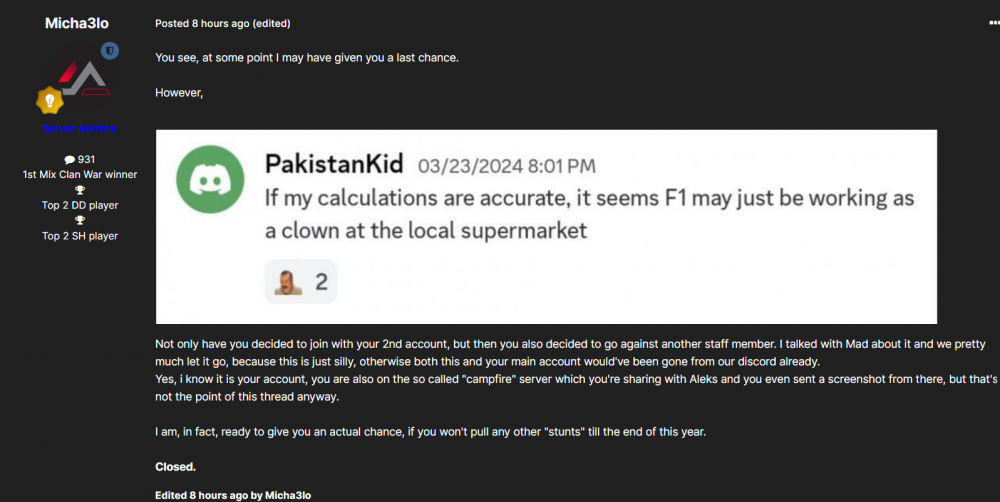This screenshot has height=502, width=1000.
Task: Click the (edited) label beside post time
Action: (x=272, y=23)
